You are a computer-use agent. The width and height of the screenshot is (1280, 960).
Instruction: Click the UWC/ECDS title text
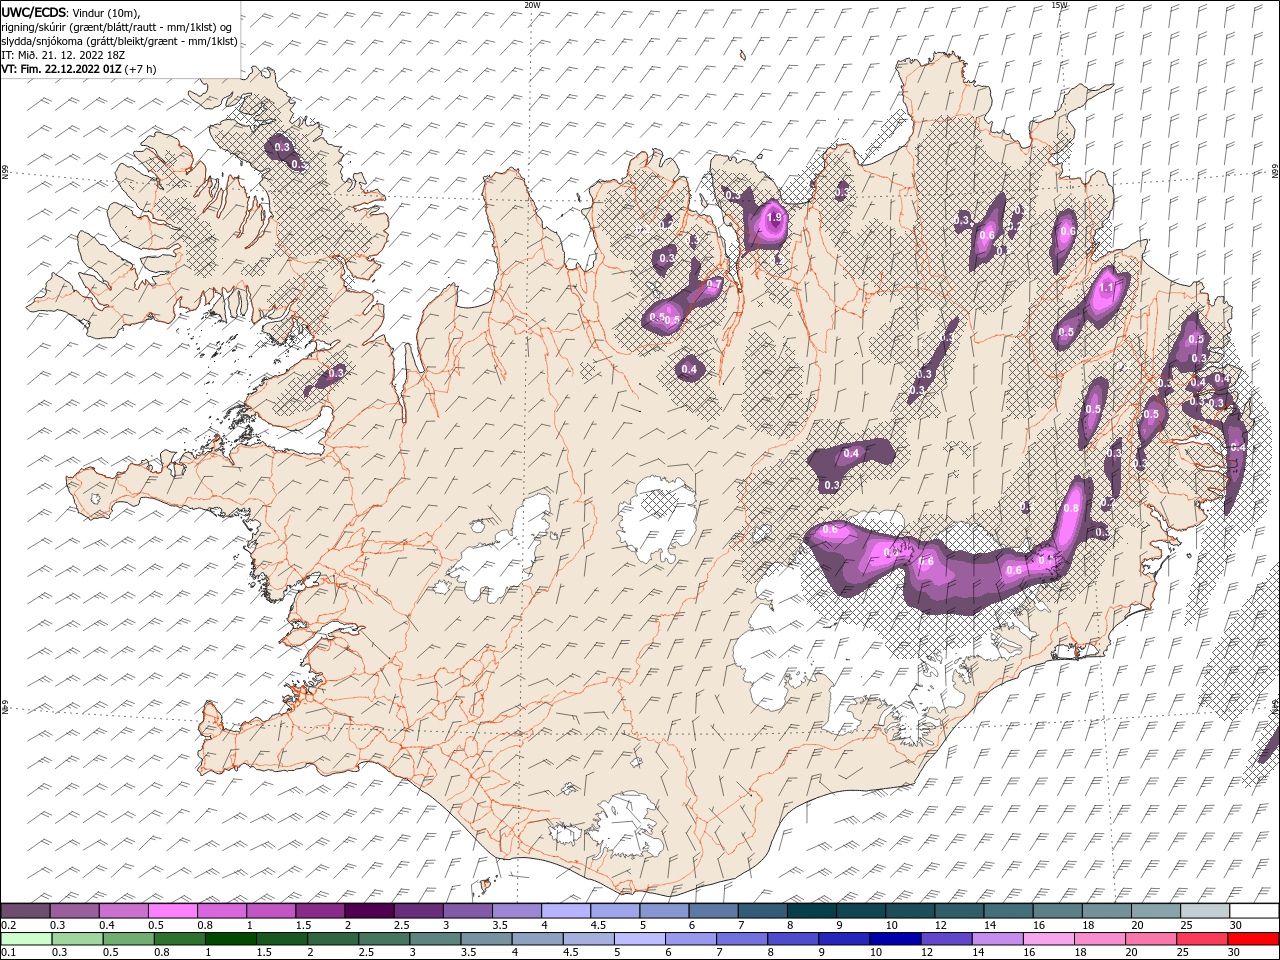tap(34, 12)
